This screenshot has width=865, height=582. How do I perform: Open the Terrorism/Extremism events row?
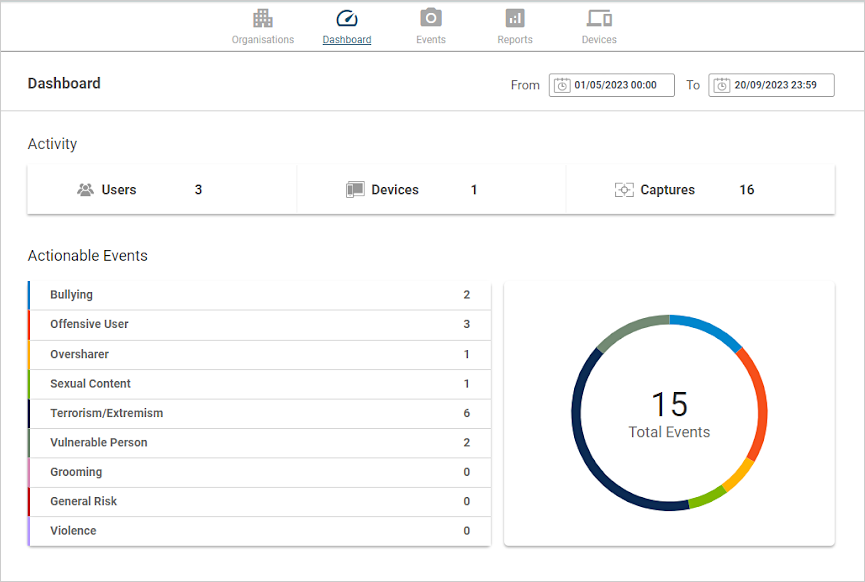259,413
